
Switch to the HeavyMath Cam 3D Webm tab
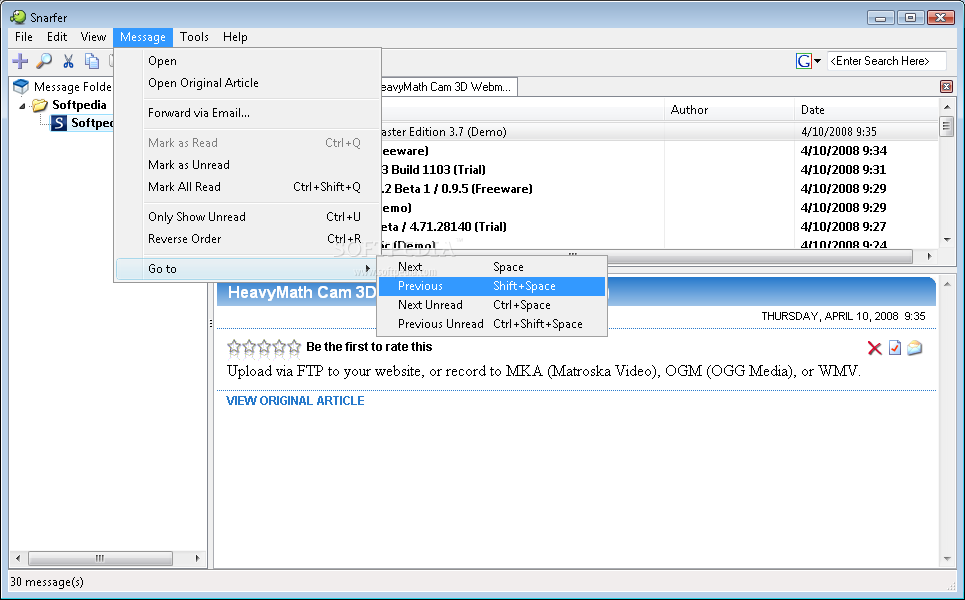click(x=448, y=87)
